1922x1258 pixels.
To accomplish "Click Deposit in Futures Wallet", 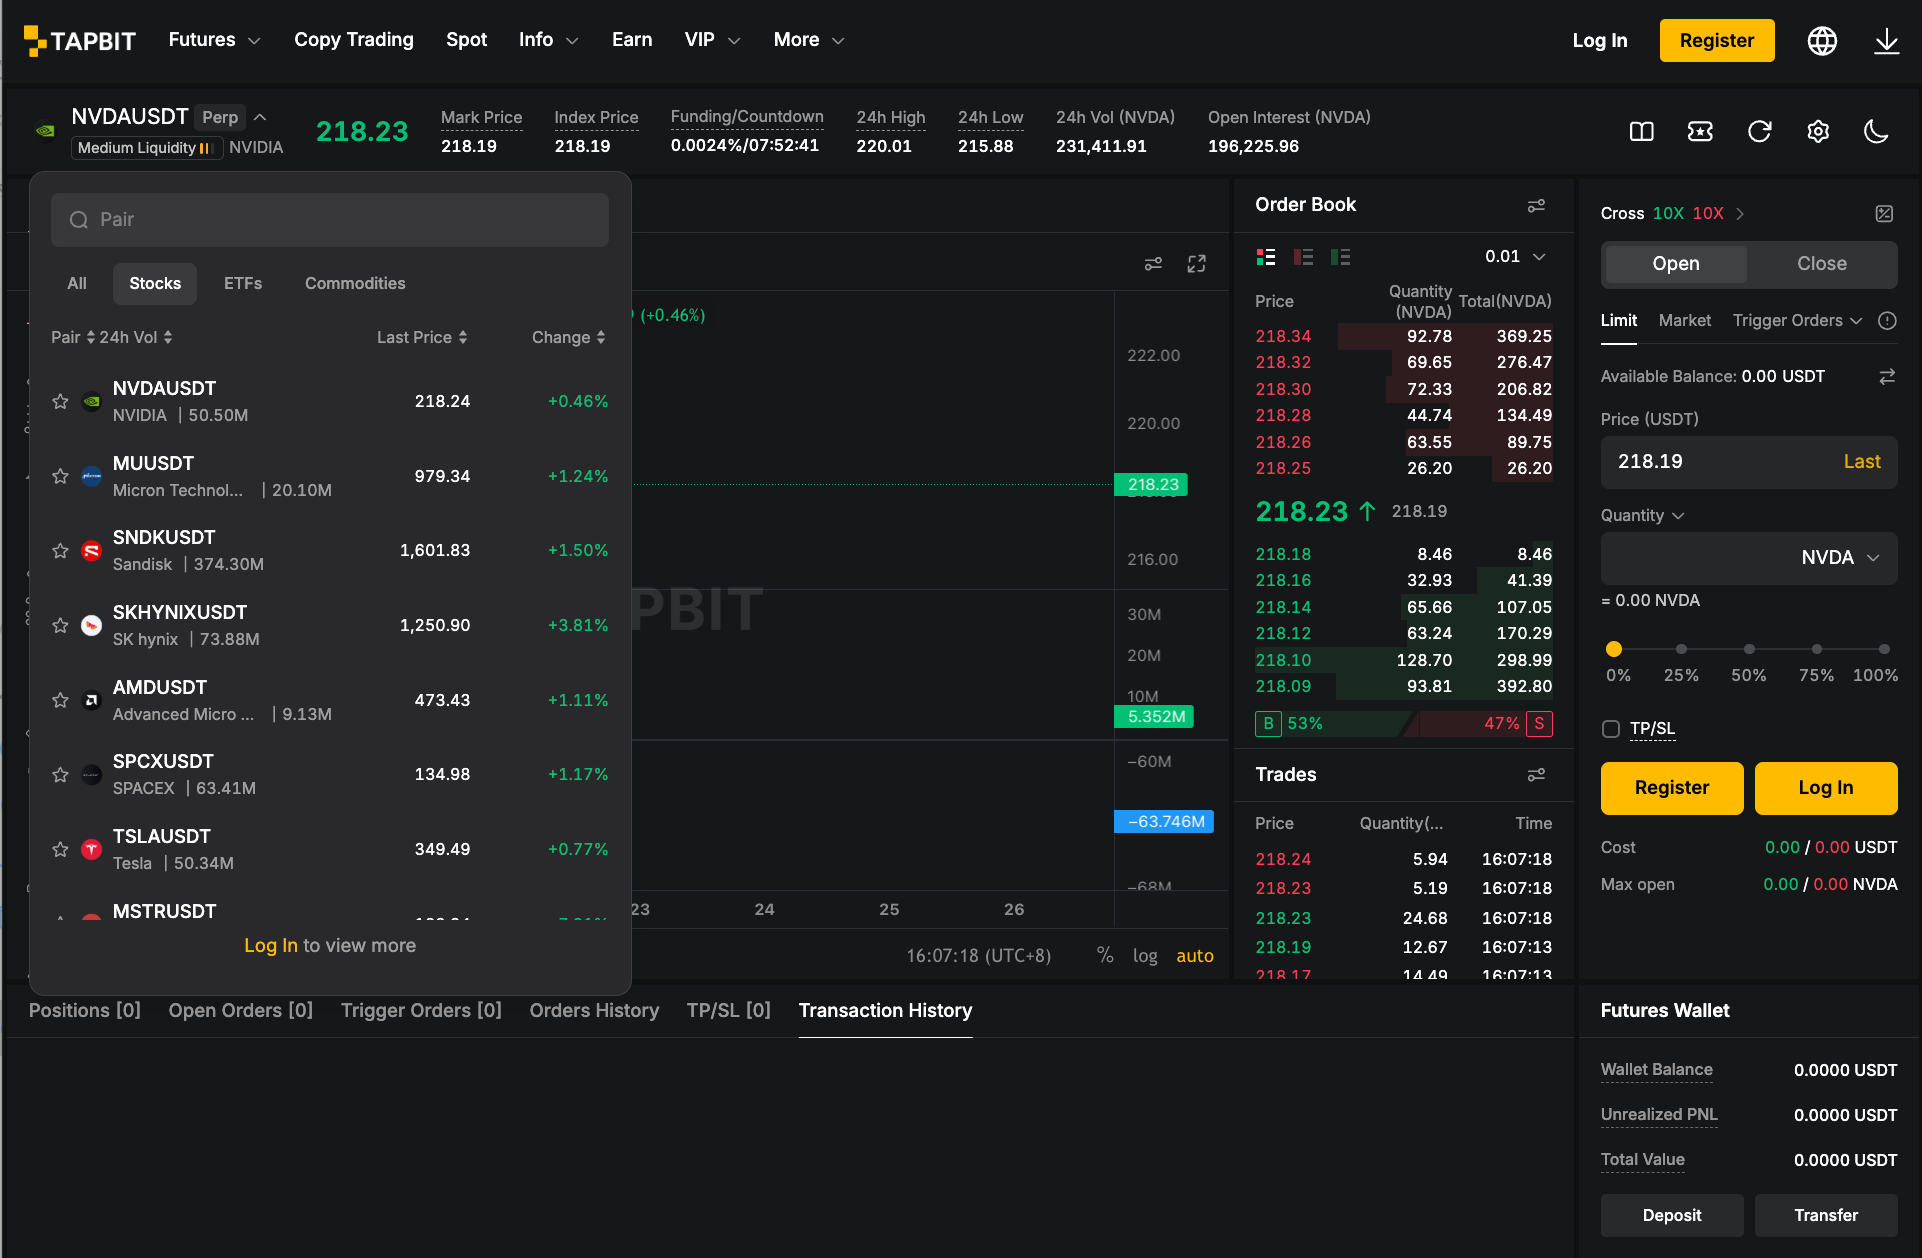I will click(x=1672, y=1216).
